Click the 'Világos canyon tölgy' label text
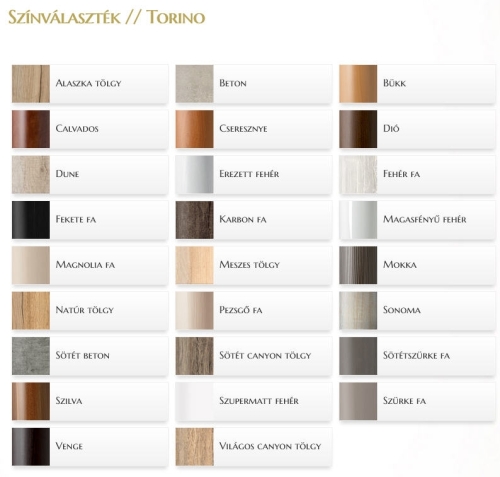The image size is (500, 477). click(270, 446)
